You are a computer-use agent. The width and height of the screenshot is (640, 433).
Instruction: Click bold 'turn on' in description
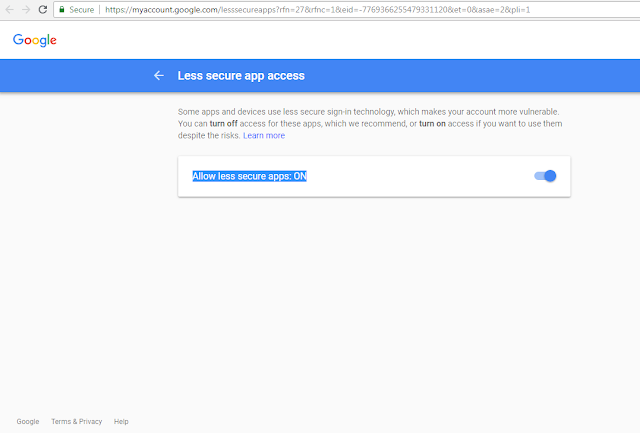click(432, 124)
